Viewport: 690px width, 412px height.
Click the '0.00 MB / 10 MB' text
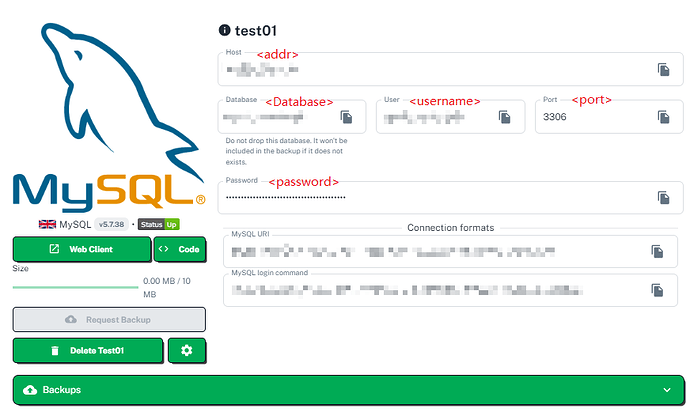167,287
